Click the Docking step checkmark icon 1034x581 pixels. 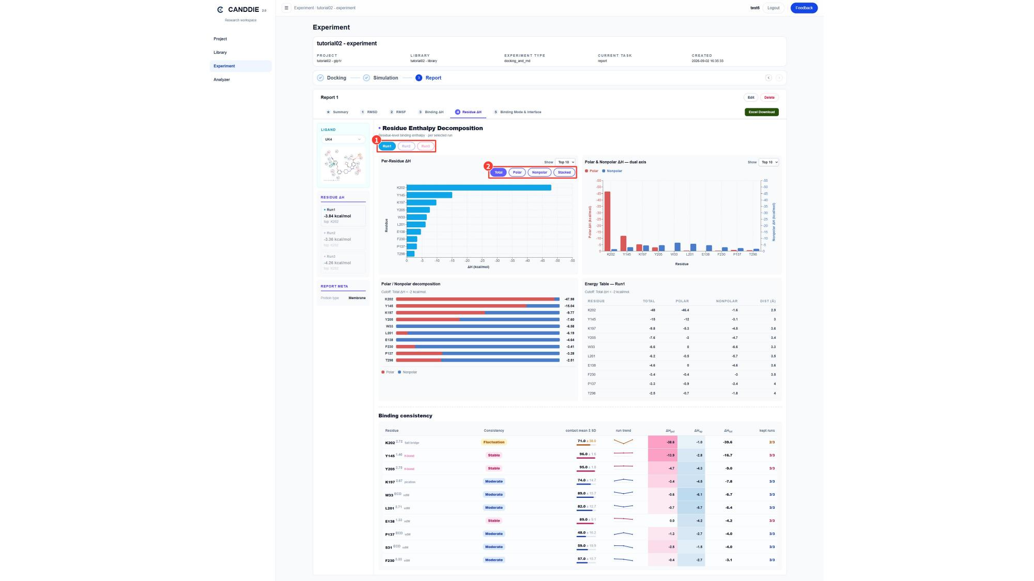tap(320, 78)
